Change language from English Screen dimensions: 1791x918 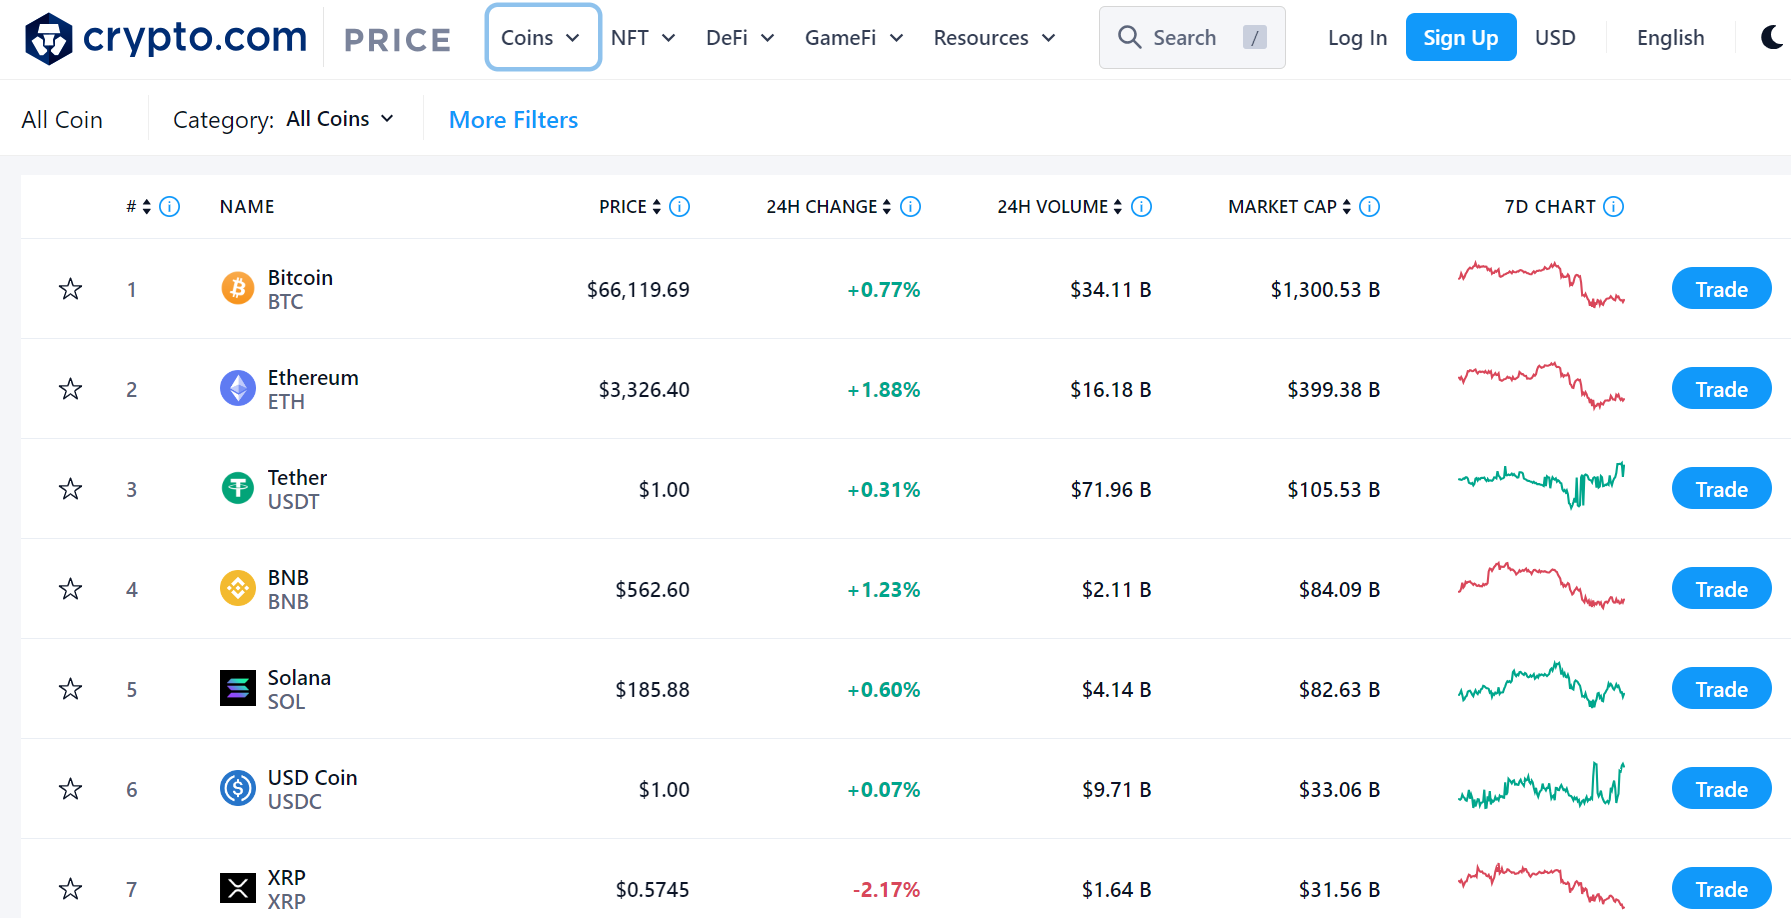(x=1670, y=37)
